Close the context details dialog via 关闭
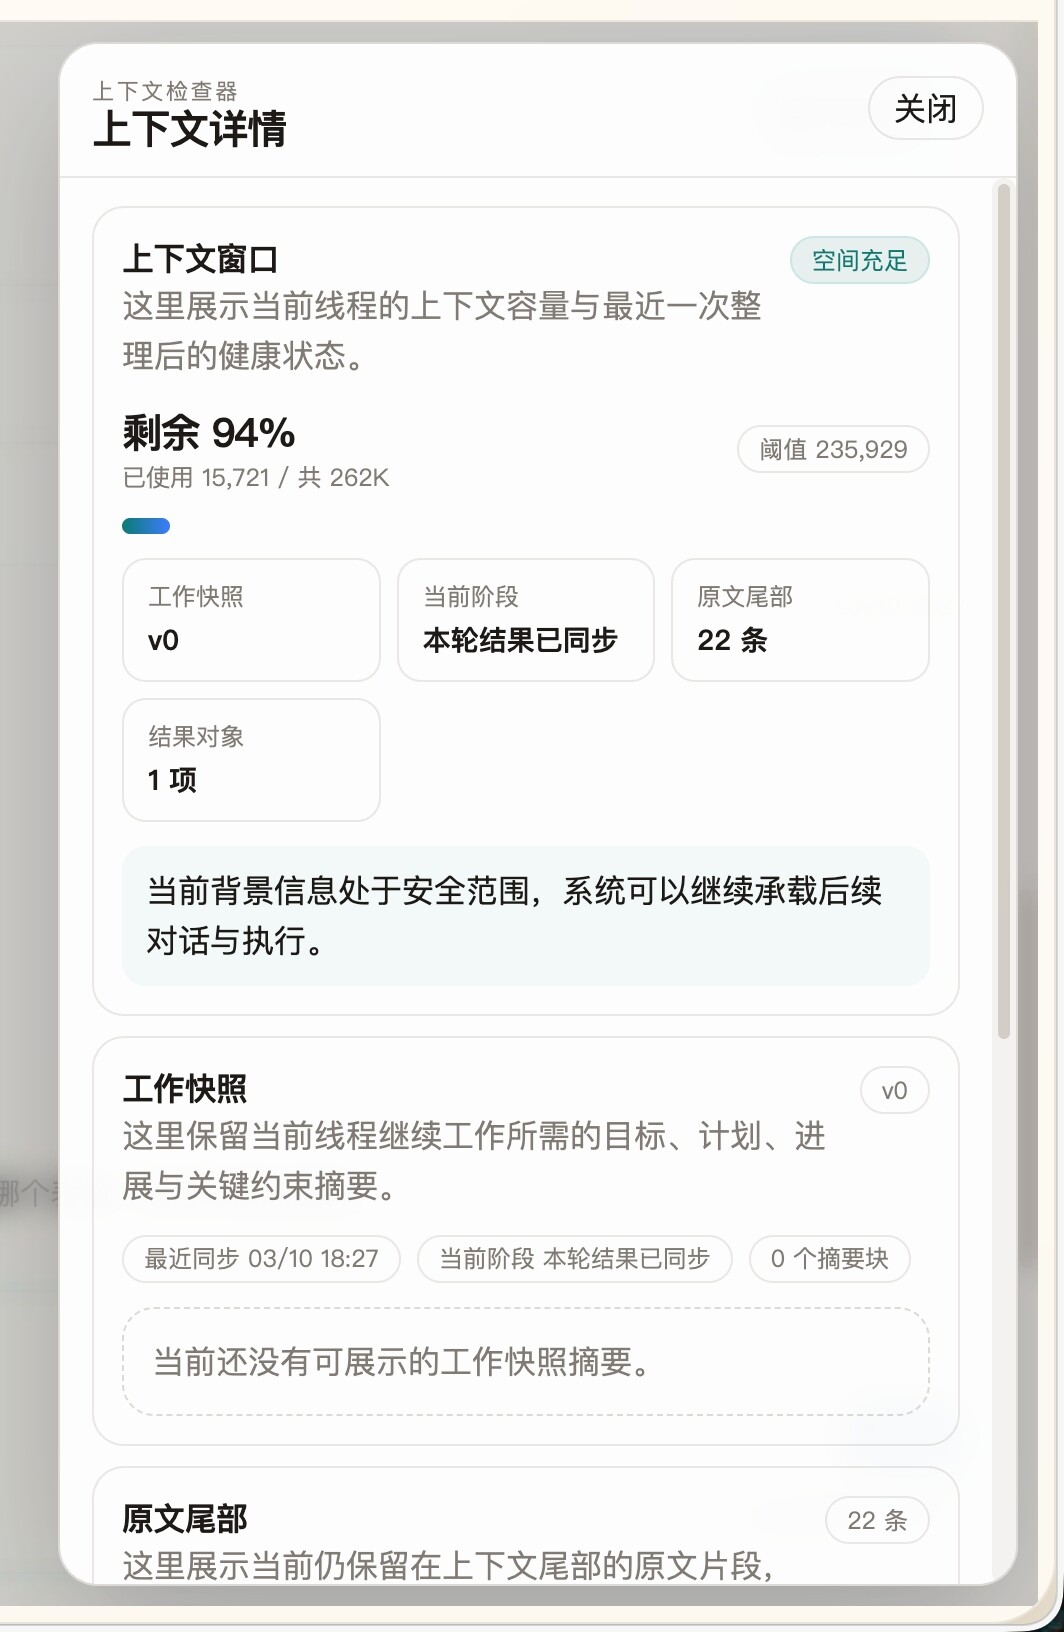Screen dimensions: 1064x1632 coord(925,108)
